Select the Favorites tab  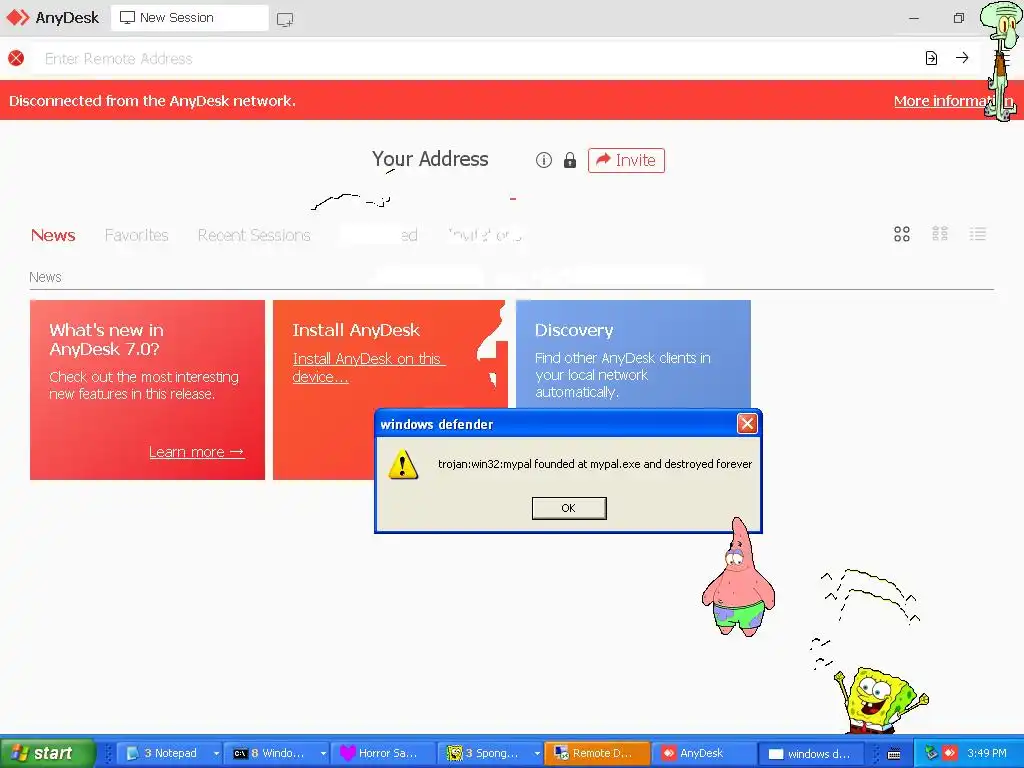pyautogui.click(x=136, y=235)
